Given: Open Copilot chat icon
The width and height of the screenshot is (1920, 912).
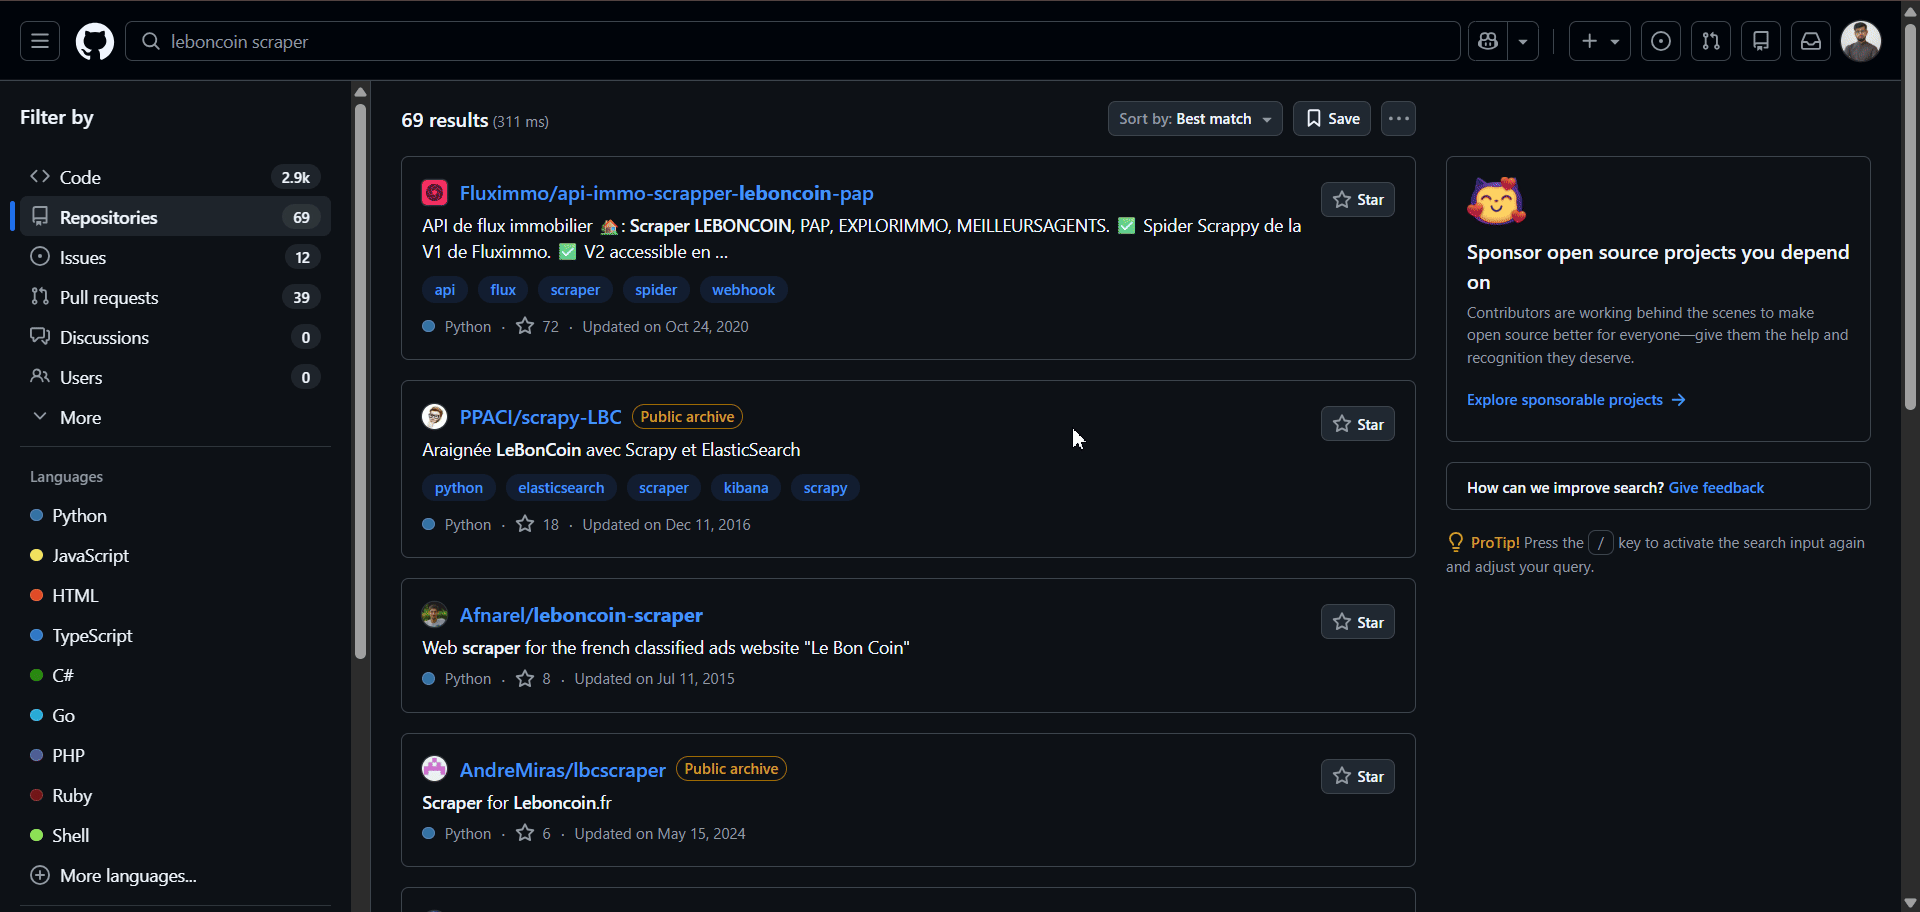Looking at the screenshot, I should pos(1488,41).
